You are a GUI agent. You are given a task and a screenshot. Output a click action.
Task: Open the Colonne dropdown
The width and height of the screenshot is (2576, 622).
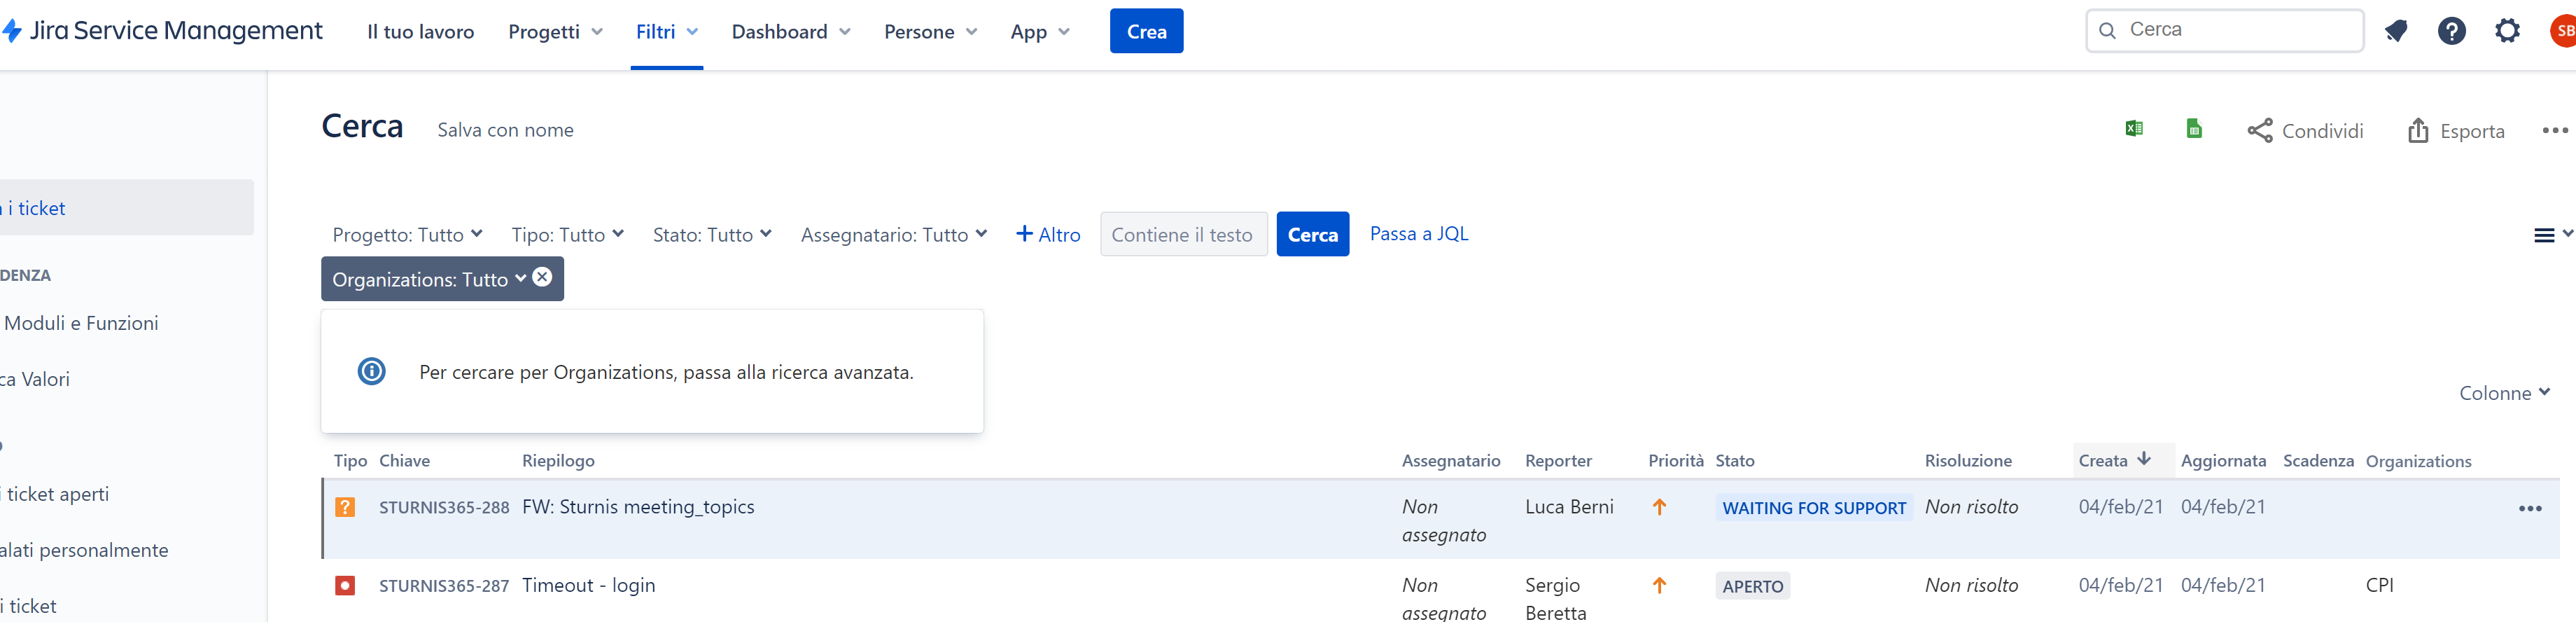pos(2505,393)
